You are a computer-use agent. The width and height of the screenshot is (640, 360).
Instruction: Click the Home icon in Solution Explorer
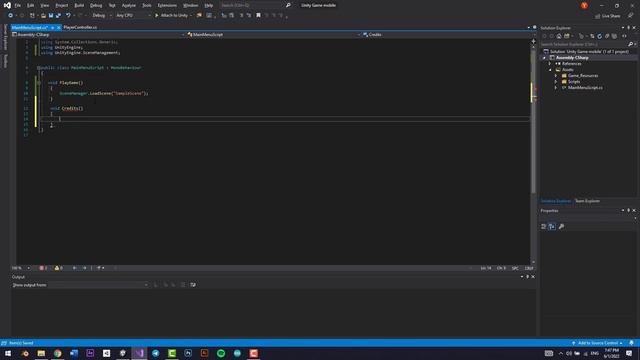(x=559, y=36)
